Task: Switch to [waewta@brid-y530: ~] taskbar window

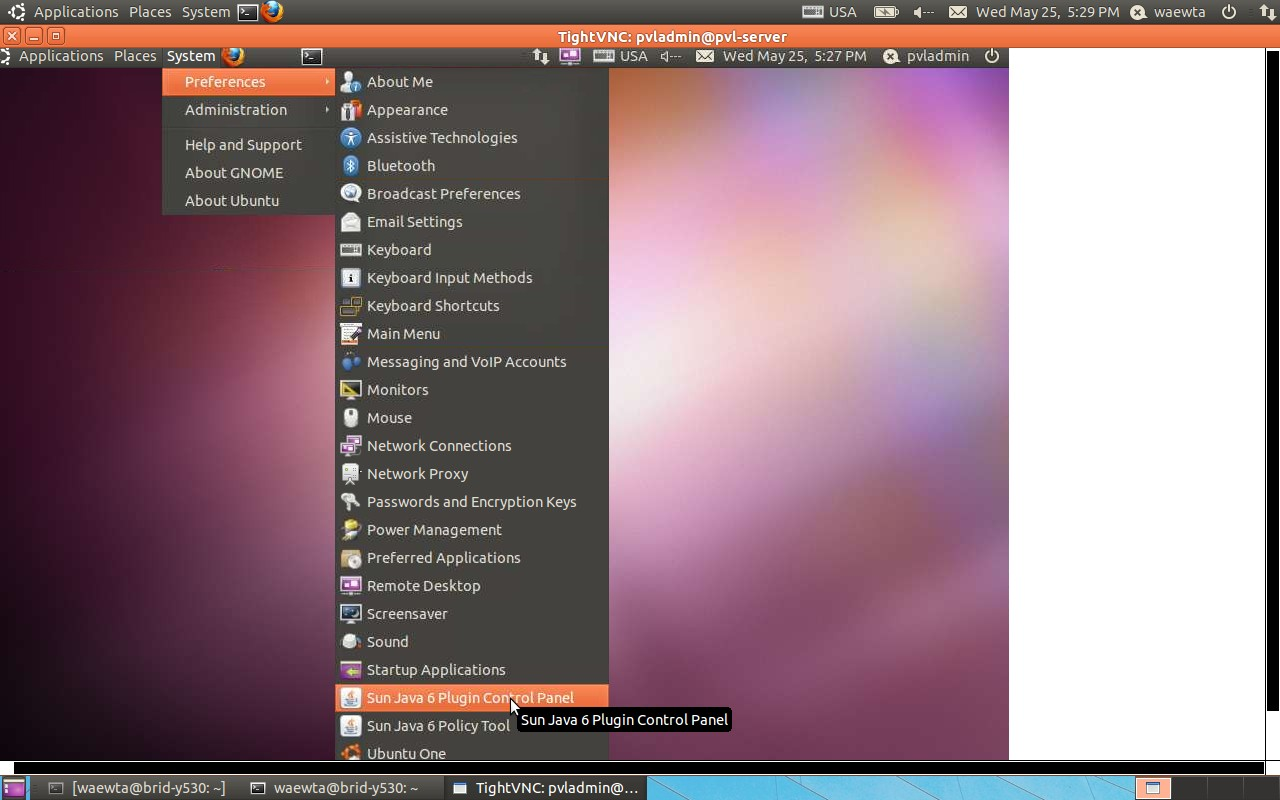Action: [x=137, y=788]
